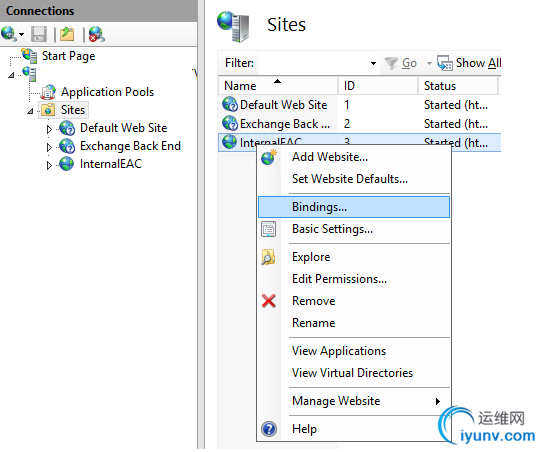Click the Add Website globe icon in the menu

269,157
